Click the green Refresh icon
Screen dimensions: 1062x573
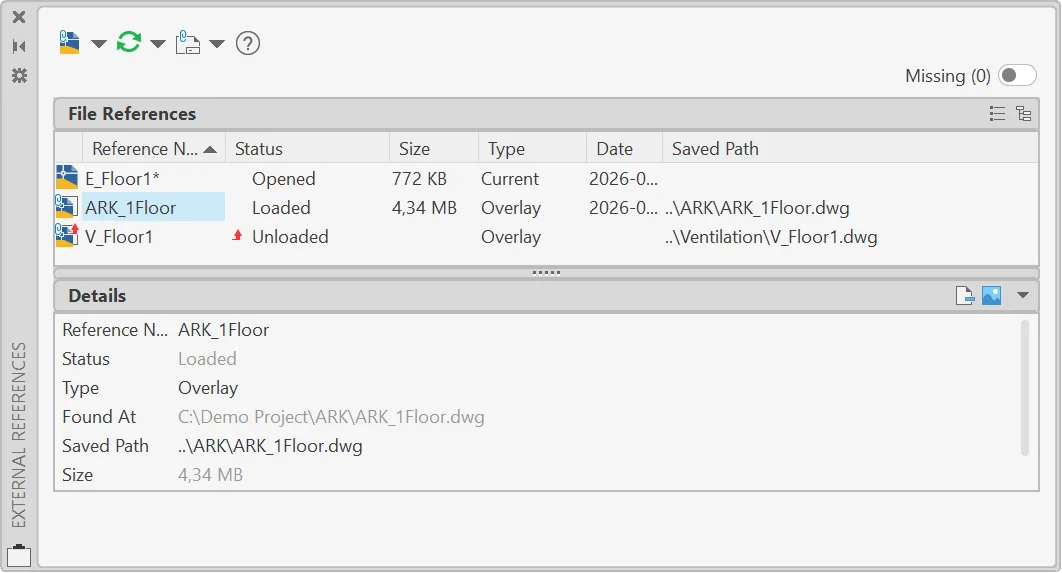tap(129, 43)
